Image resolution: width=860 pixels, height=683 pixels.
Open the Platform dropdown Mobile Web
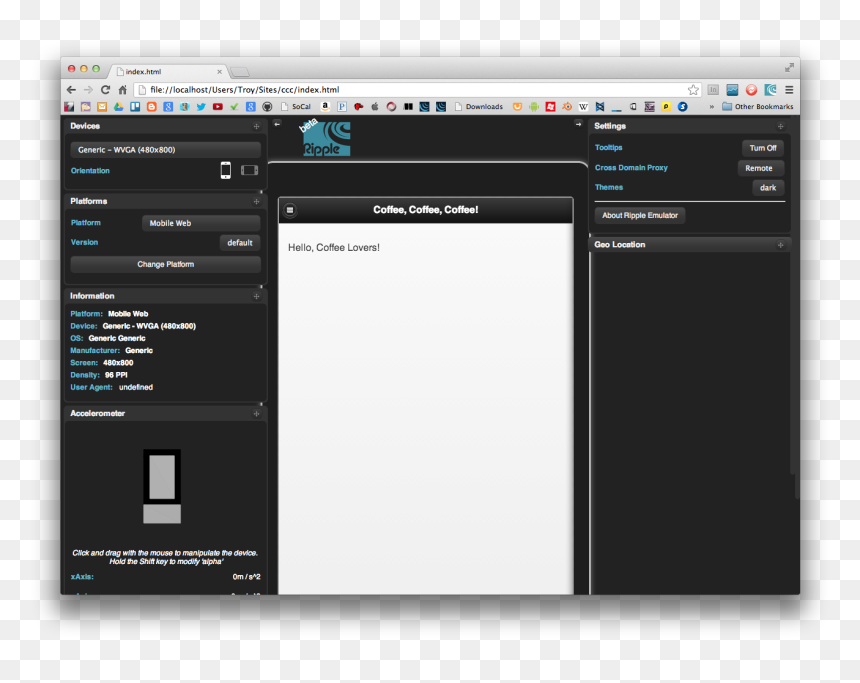(x=201, y=223)
